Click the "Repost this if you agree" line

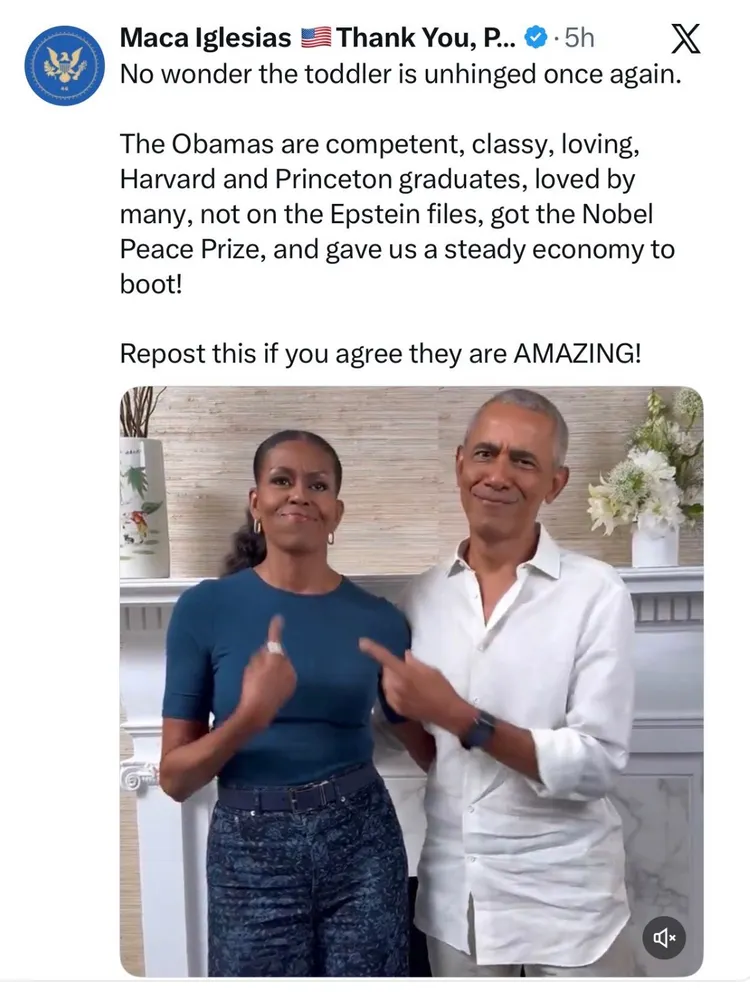point(380,353)
